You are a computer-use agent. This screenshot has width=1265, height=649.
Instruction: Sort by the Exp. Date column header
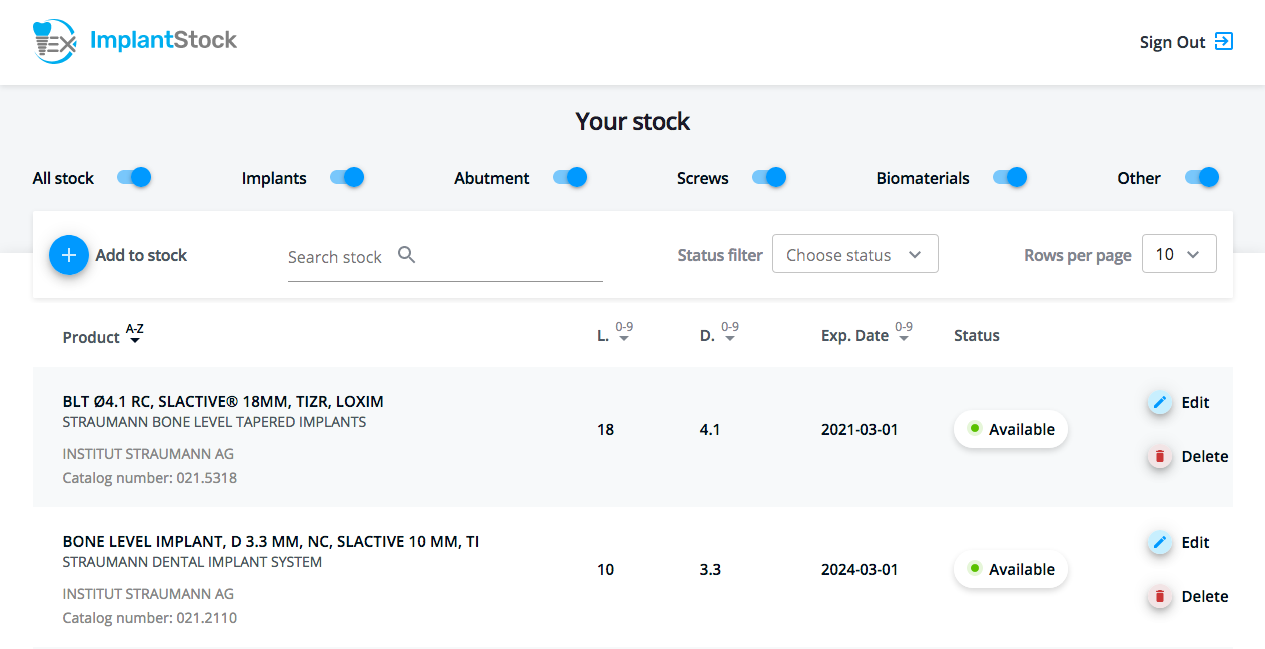[x=855, y=336]
